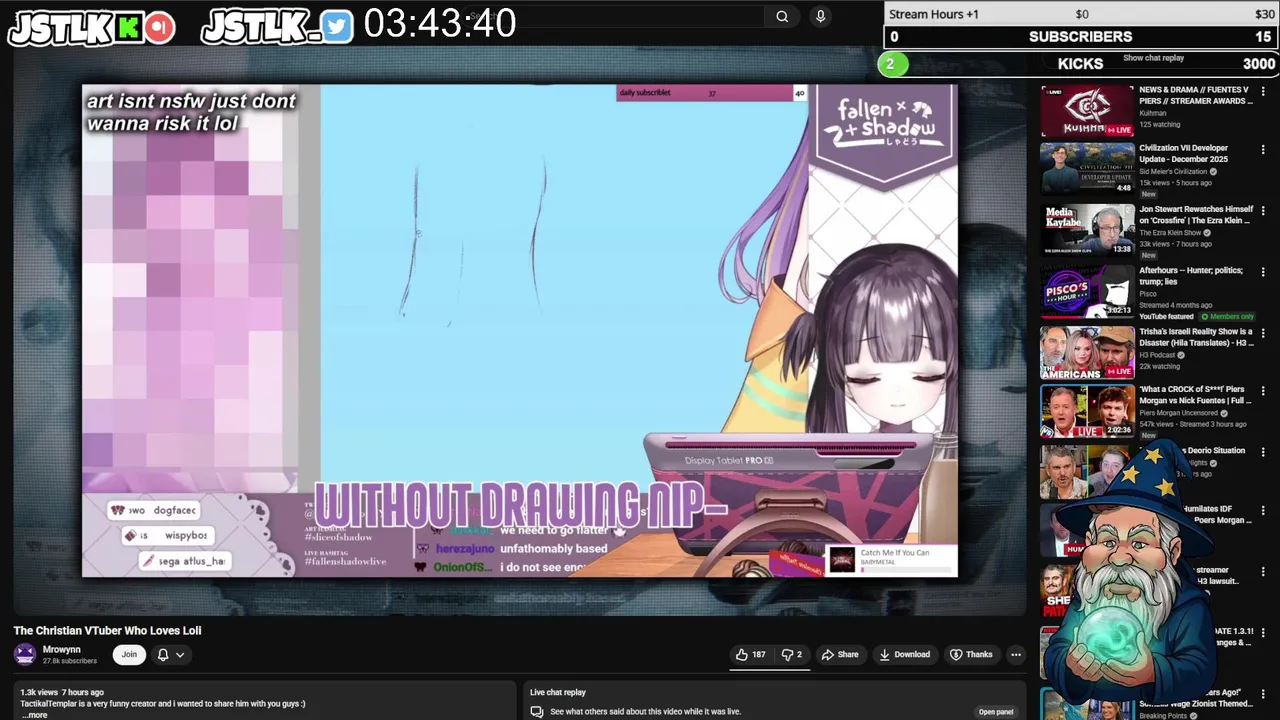Click the notification bell for Mrowynn
The width and height of the screenshot is (1280, 720).
point(163,655)
